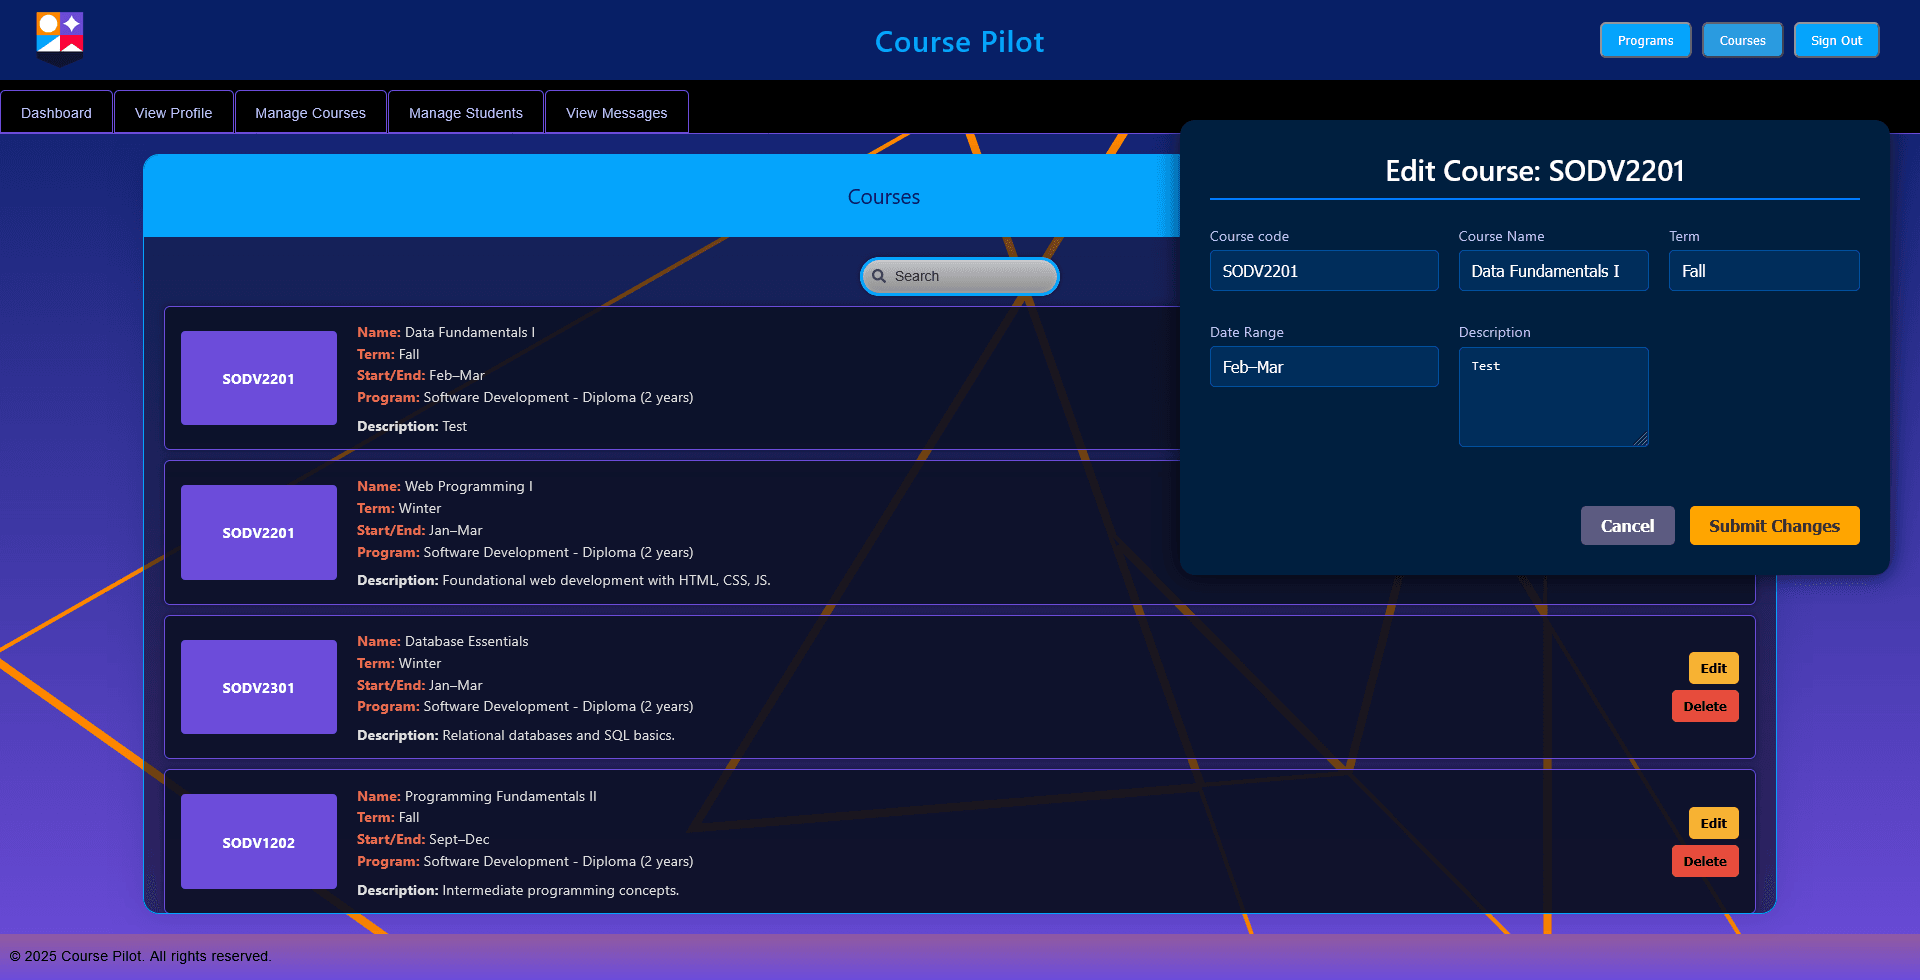Screen dimensions: 1920x980
Task: Switch to the Manage Courses tab
Action: click(310, 111)
